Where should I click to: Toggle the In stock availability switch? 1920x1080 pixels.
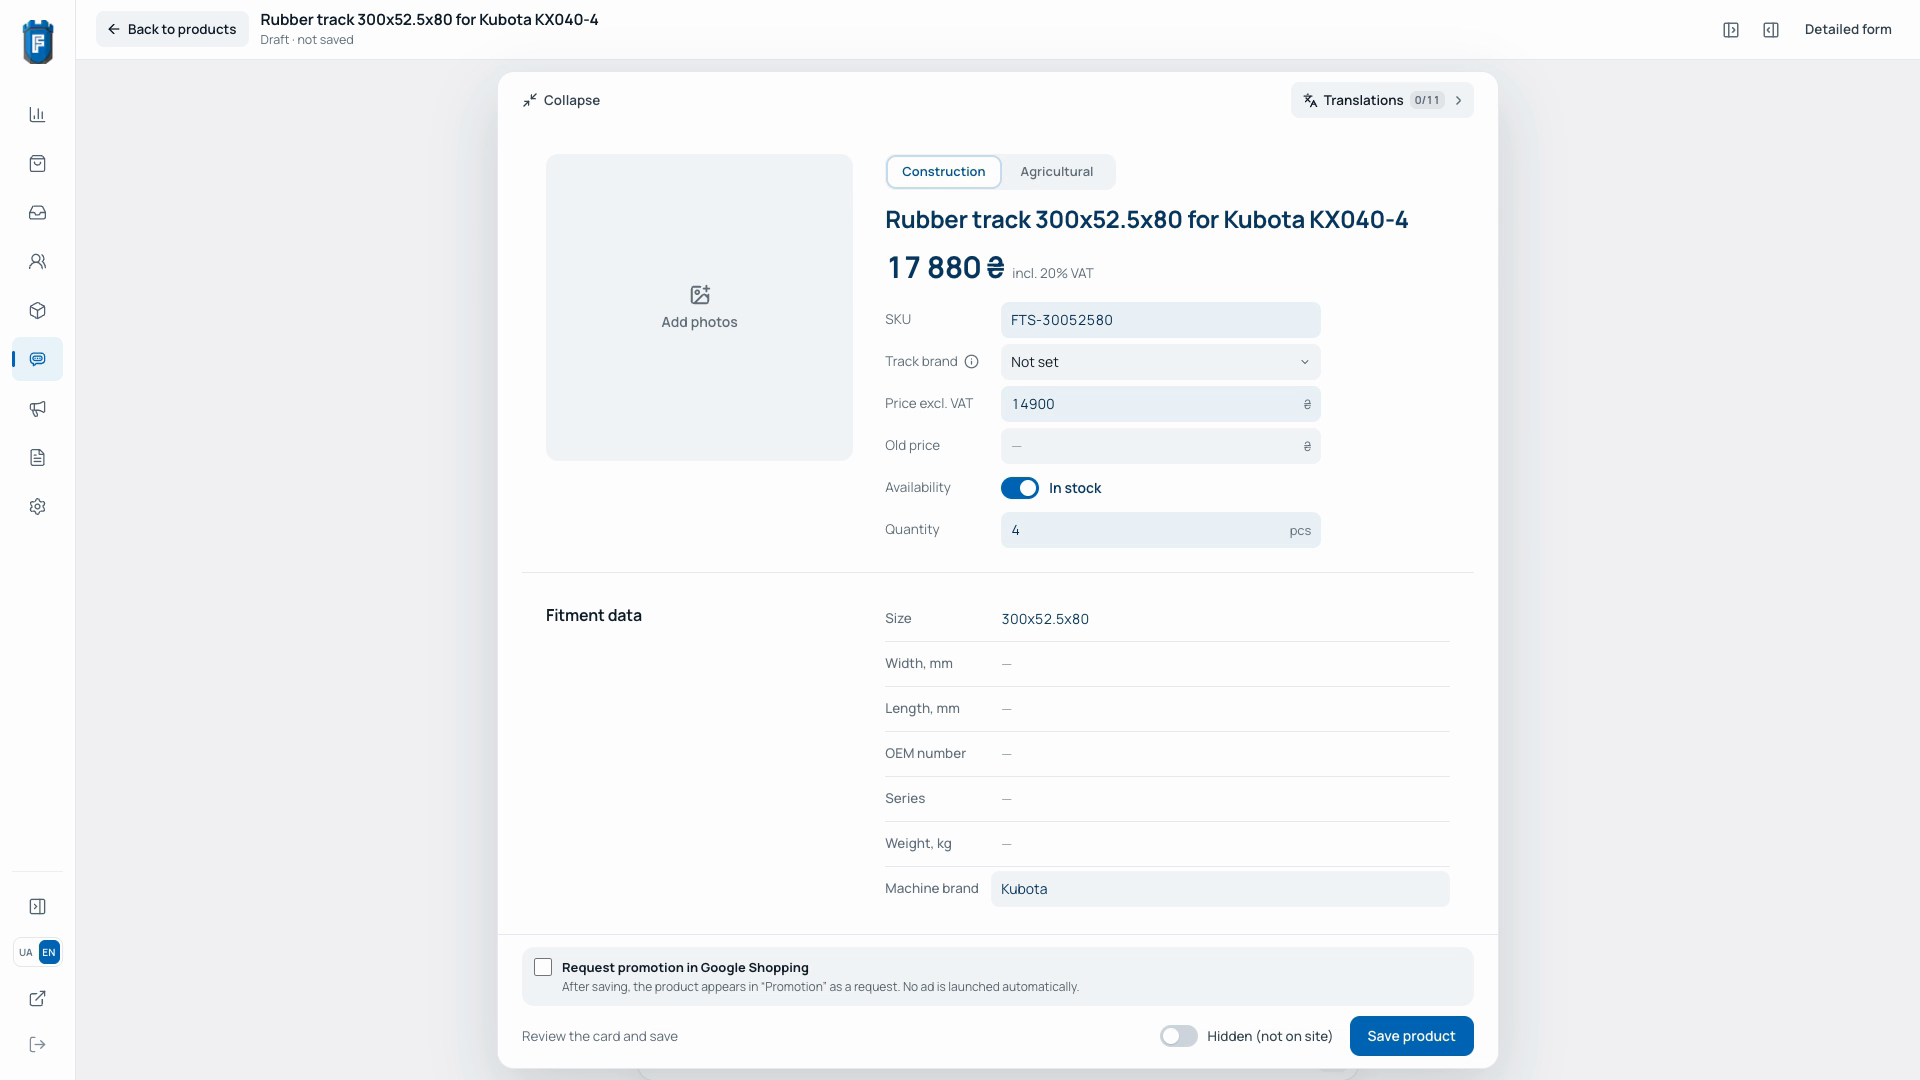tap(1020, 488)
